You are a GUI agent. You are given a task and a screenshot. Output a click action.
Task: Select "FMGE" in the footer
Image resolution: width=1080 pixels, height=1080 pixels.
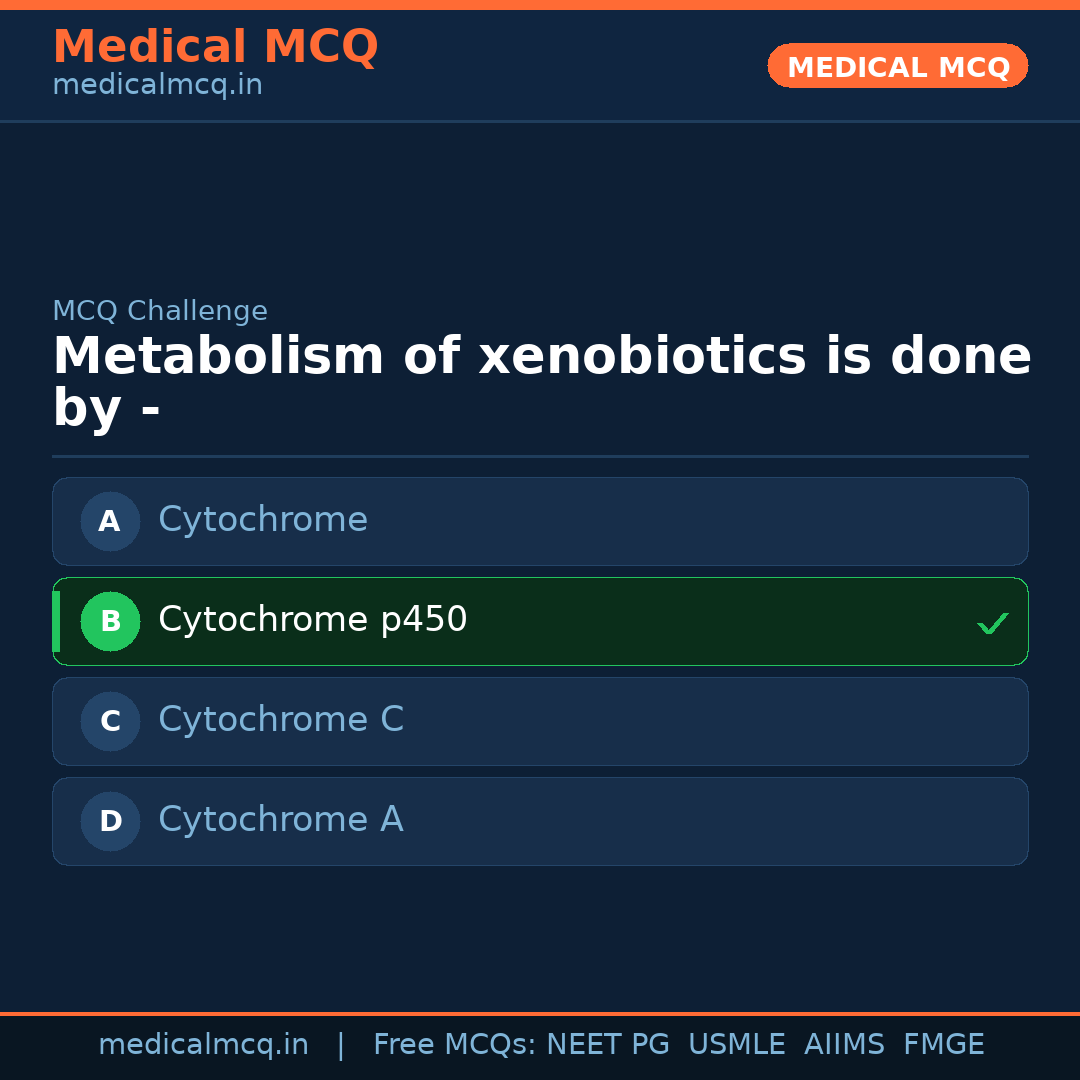943,1045
